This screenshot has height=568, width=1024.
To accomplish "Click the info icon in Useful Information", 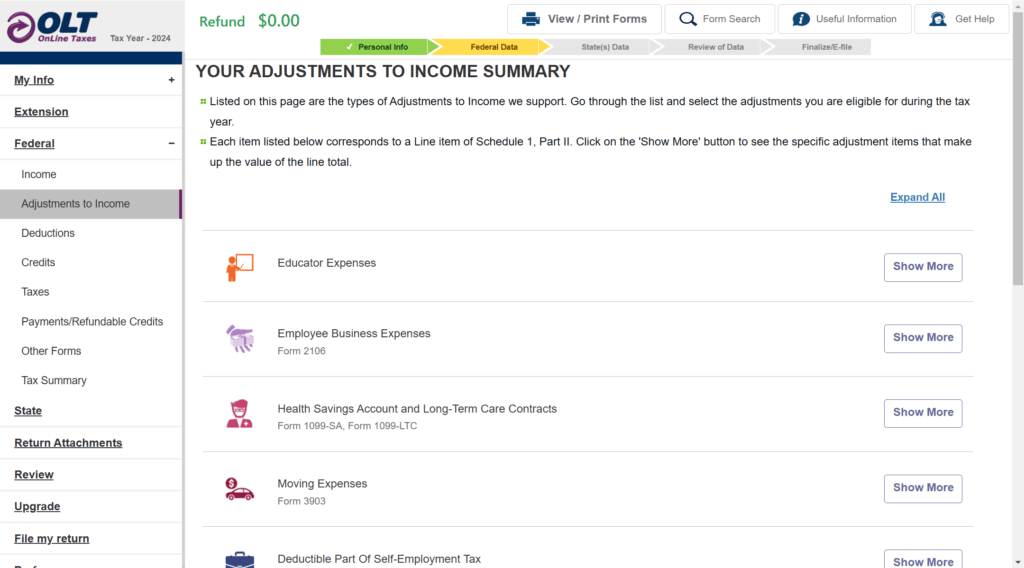I will tap(801, 19).
